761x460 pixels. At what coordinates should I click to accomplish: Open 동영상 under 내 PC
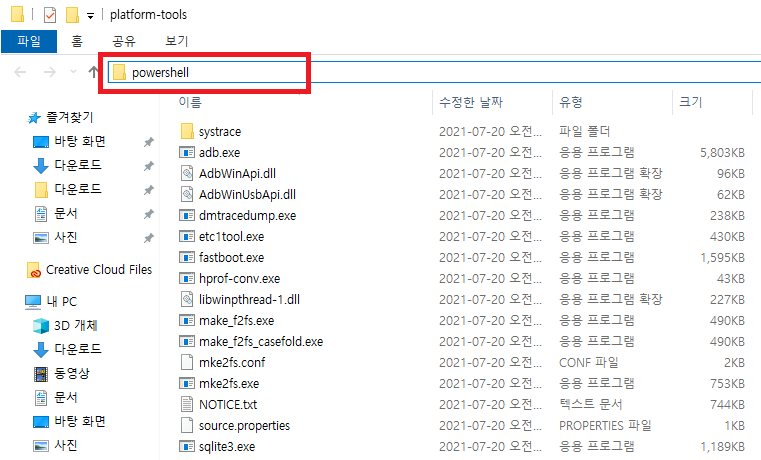click(x=72, y=374)
